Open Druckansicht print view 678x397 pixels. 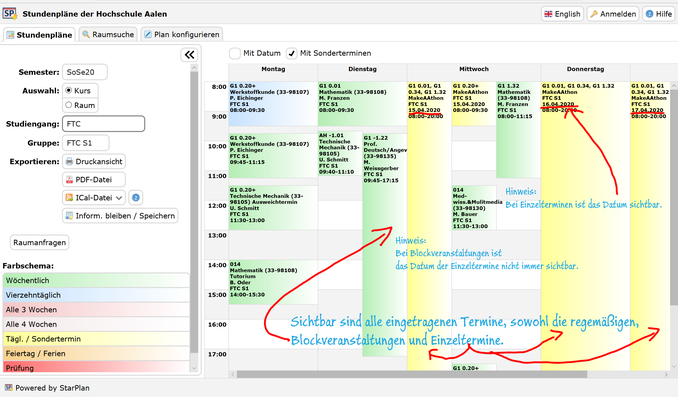coord(94,161)
